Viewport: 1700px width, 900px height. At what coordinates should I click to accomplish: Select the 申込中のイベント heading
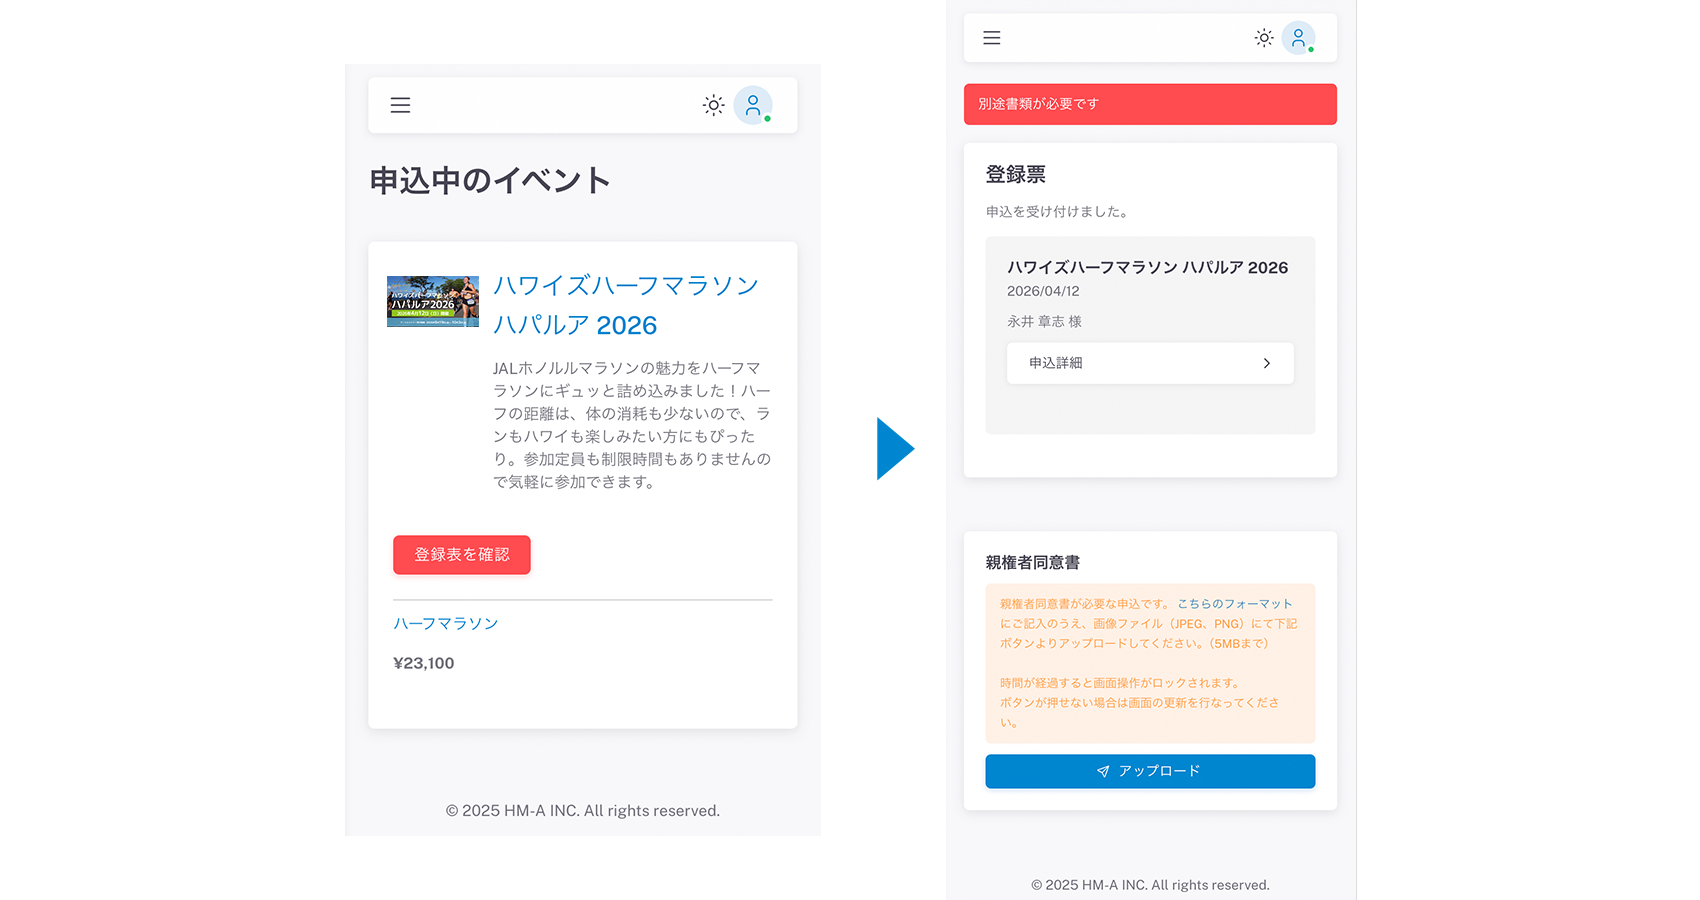(x=490, y=181)
